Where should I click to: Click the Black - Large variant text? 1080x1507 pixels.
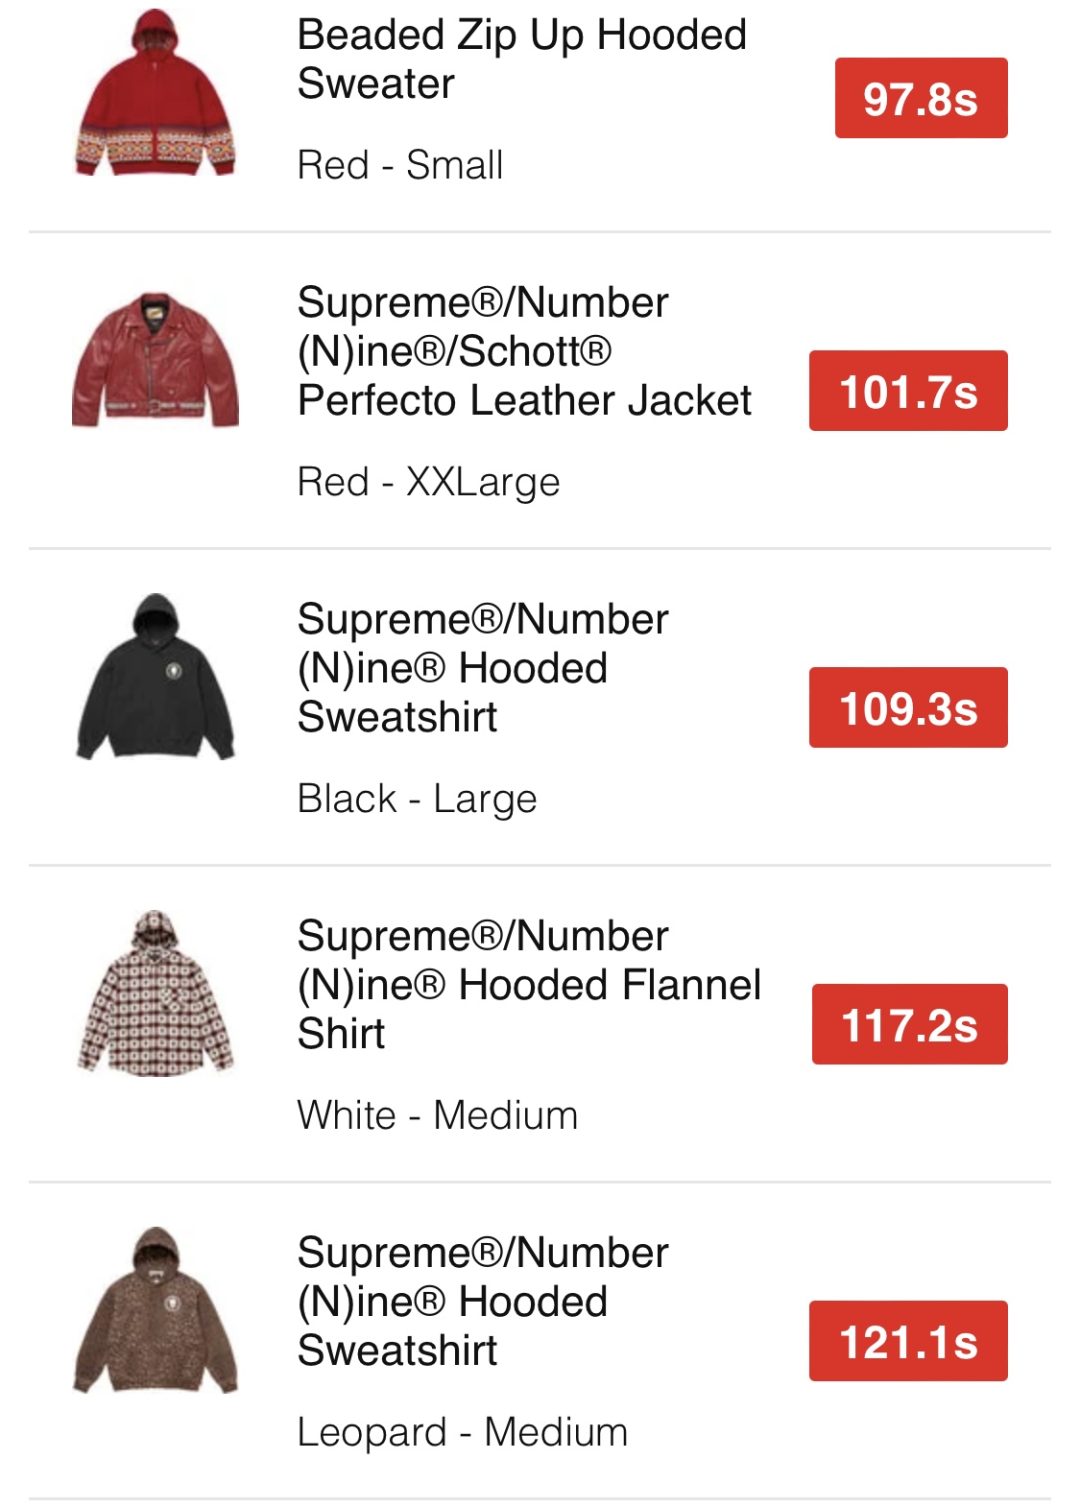(x=417, y=799)
